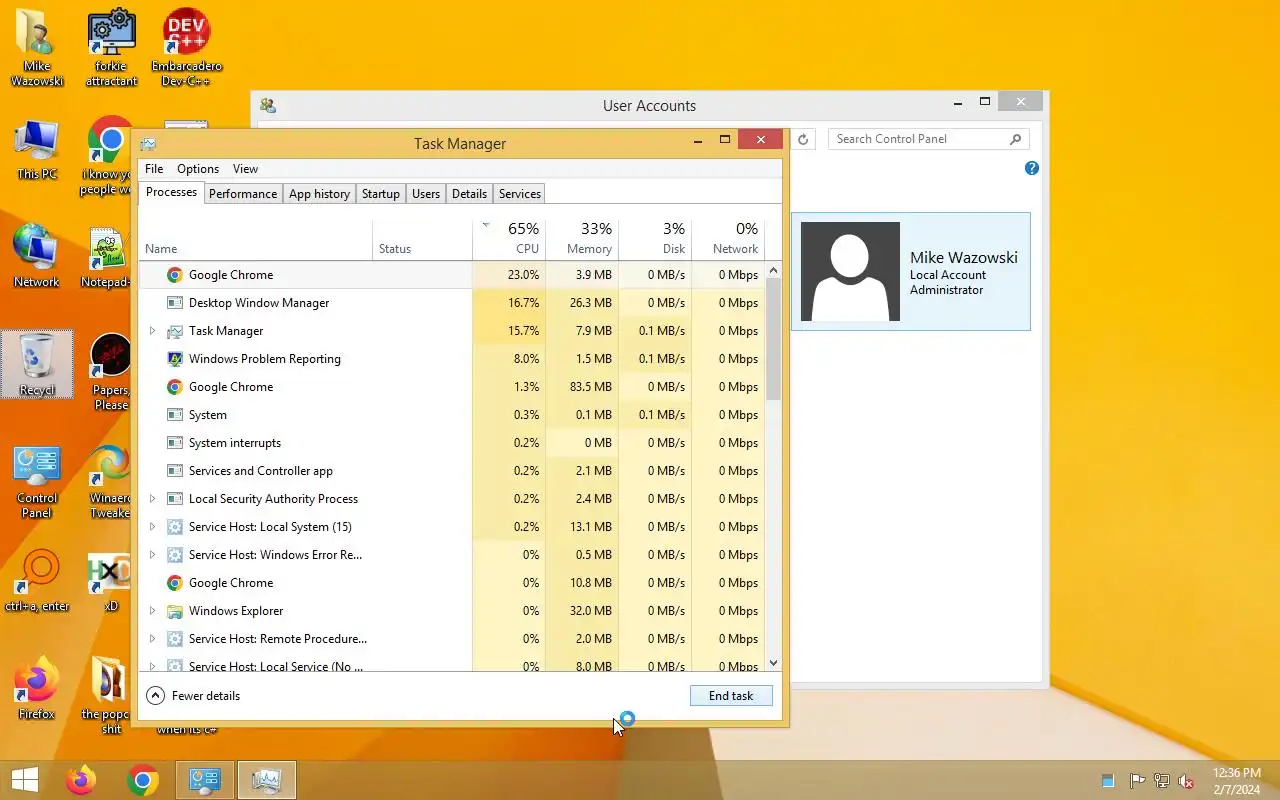Click the Task Manager process row icon

click(175, 331)
